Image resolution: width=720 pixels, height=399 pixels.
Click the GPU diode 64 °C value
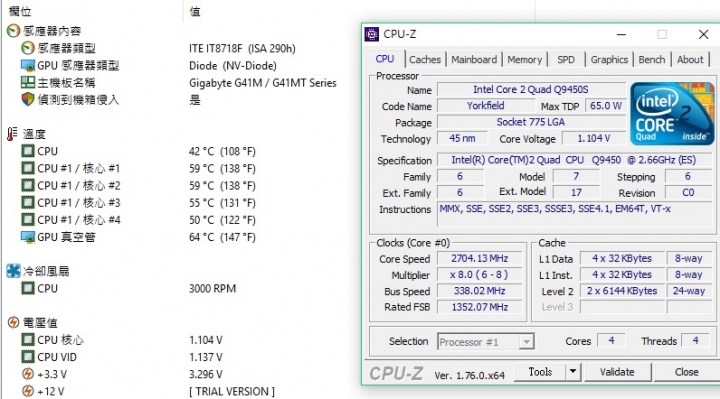tap(222, 237)
